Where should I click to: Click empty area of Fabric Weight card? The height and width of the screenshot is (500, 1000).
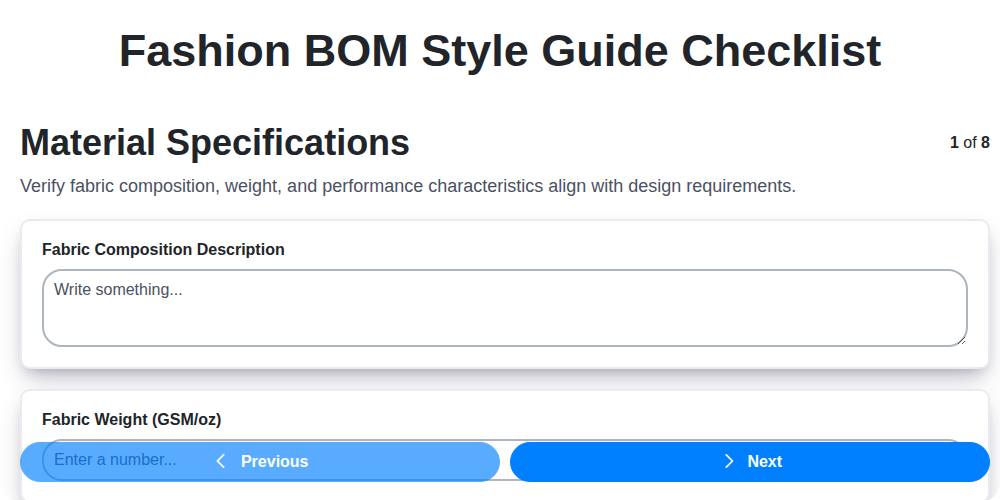600,418
